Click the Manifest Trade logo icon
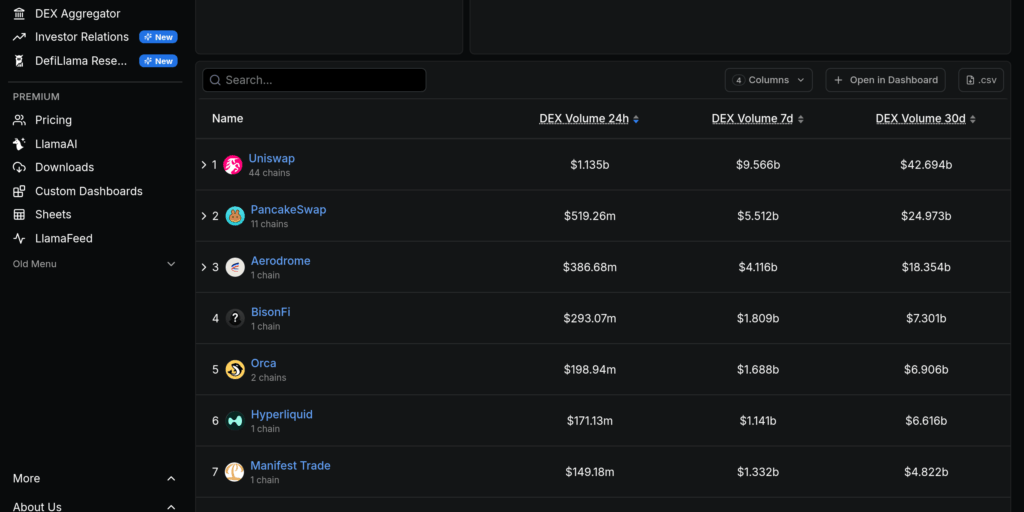Image resolution: width=1024 pixels, height=512 pixels. pos(234,472)
